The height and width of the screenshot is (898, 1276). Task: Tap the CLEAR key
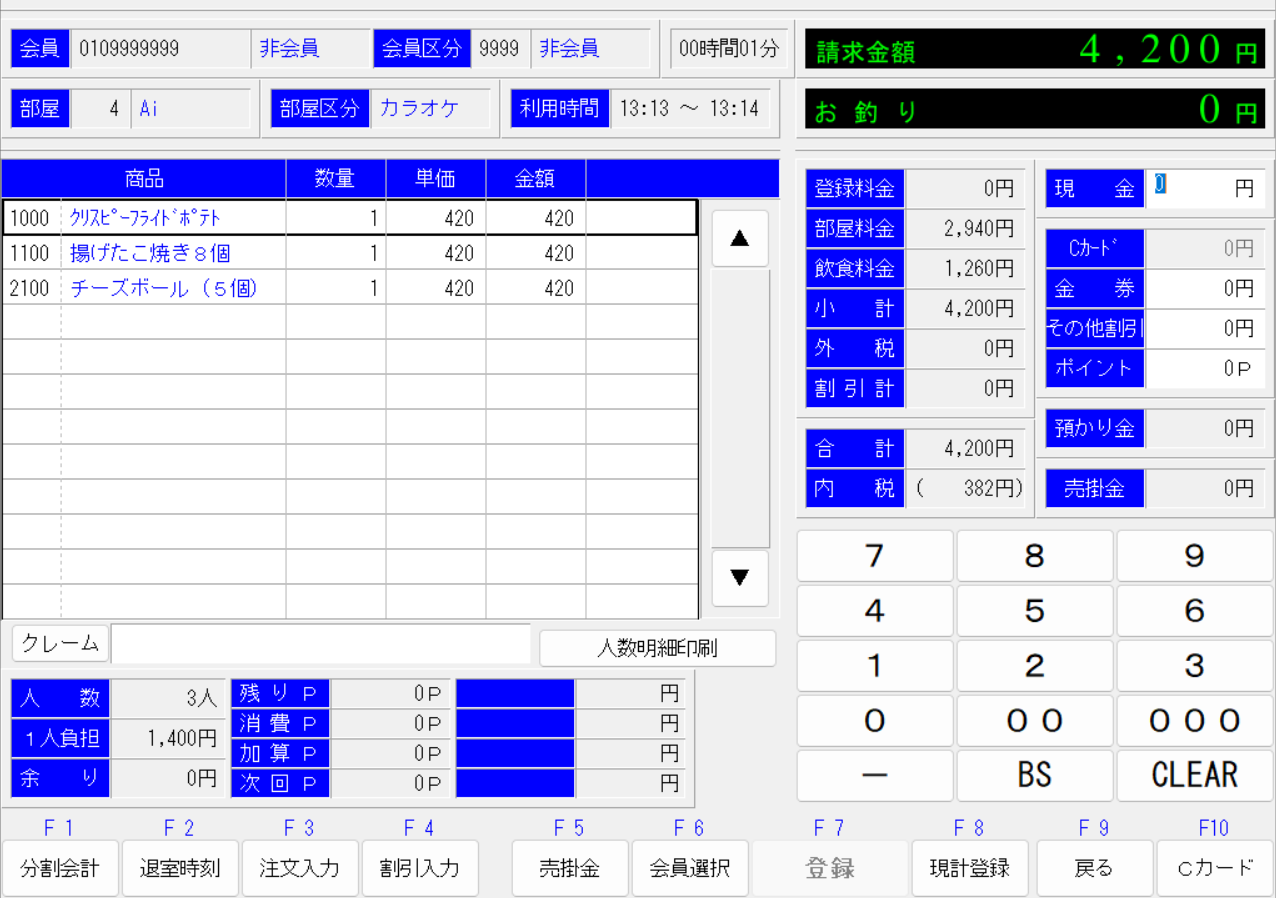tap(1195, 775)
